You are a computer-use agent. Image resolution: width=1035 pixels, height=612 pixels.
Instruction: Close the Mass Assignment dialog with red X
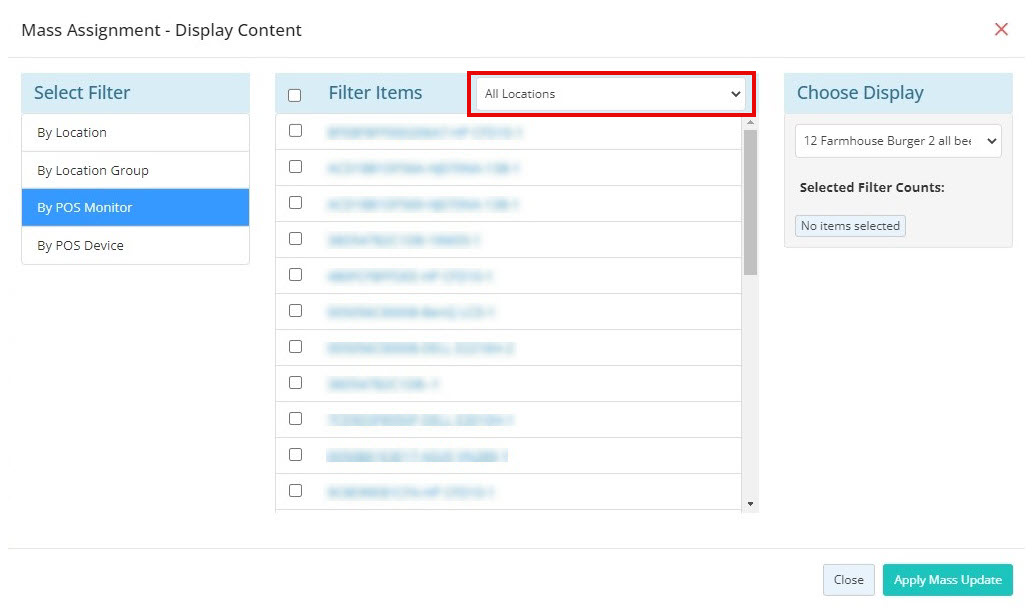1001,29
